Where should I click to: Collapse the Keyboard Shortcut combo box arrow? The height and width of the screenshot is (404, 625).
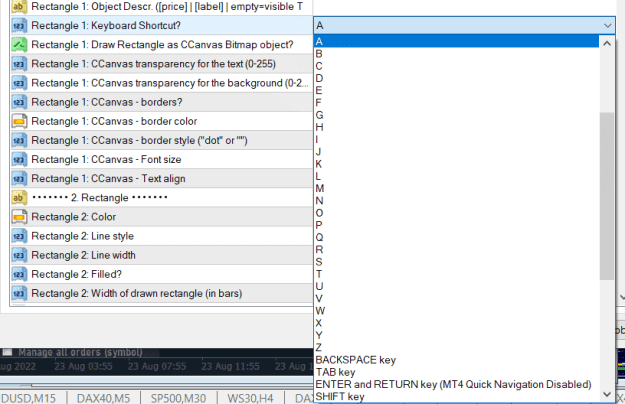[x=607, y=25]
